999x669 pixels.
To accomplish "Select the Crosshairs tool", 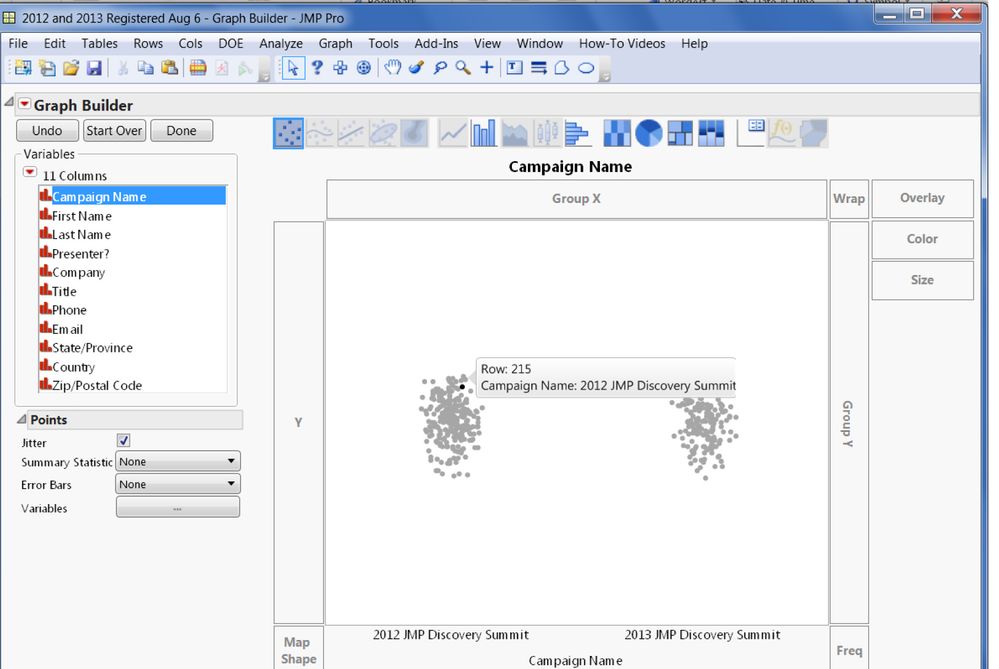I will click(487, 68).
